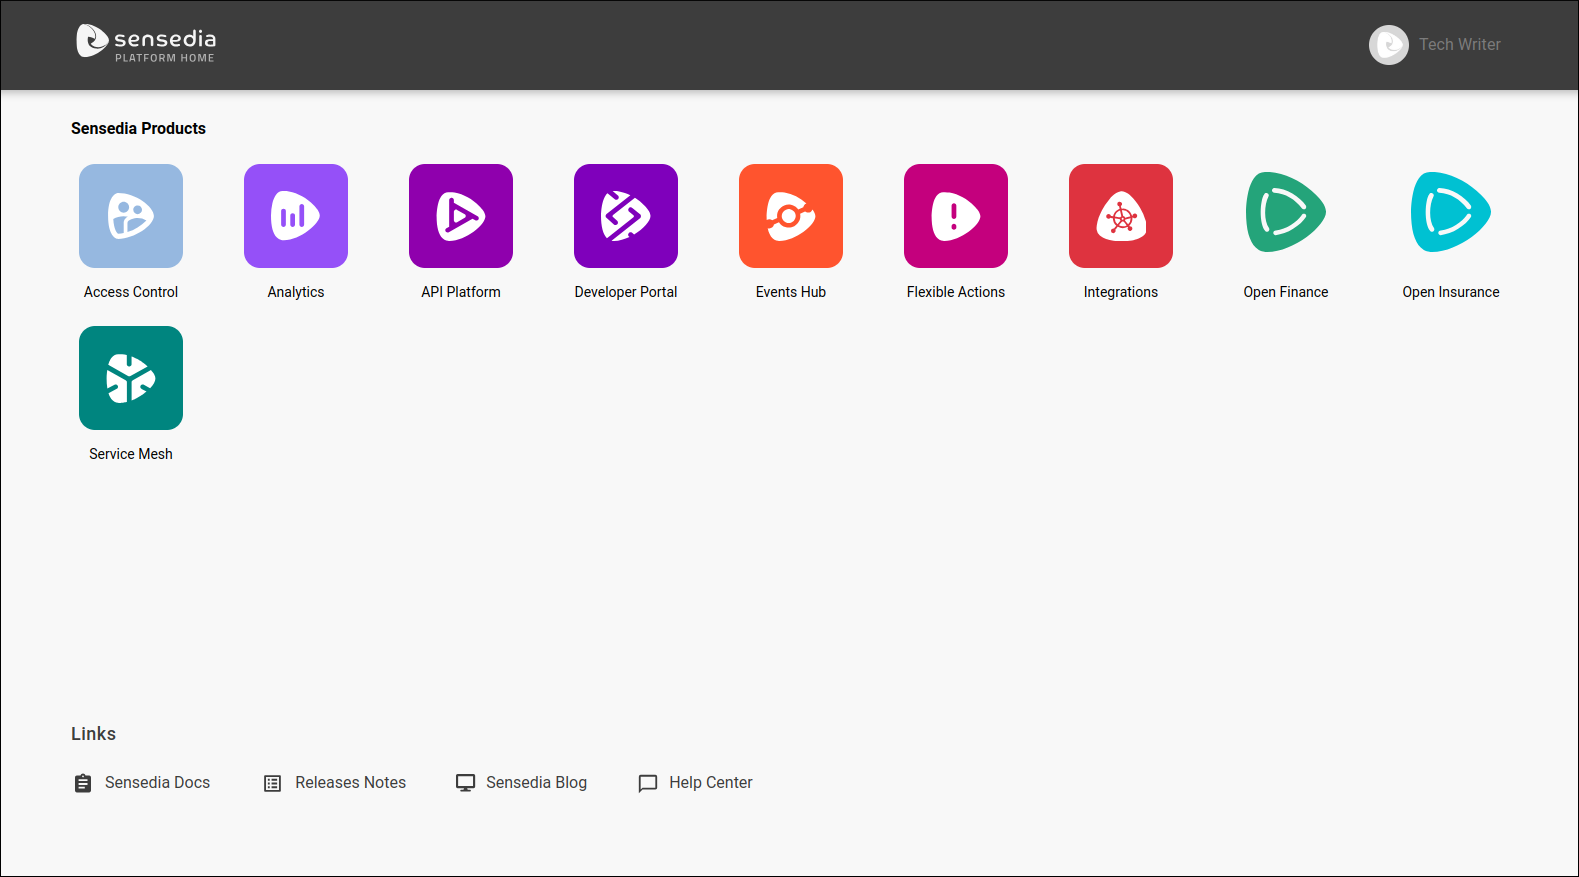This screenshot has height=877, width=1579.
Task: Open the Analytics product icon
Action: point(296,216)
